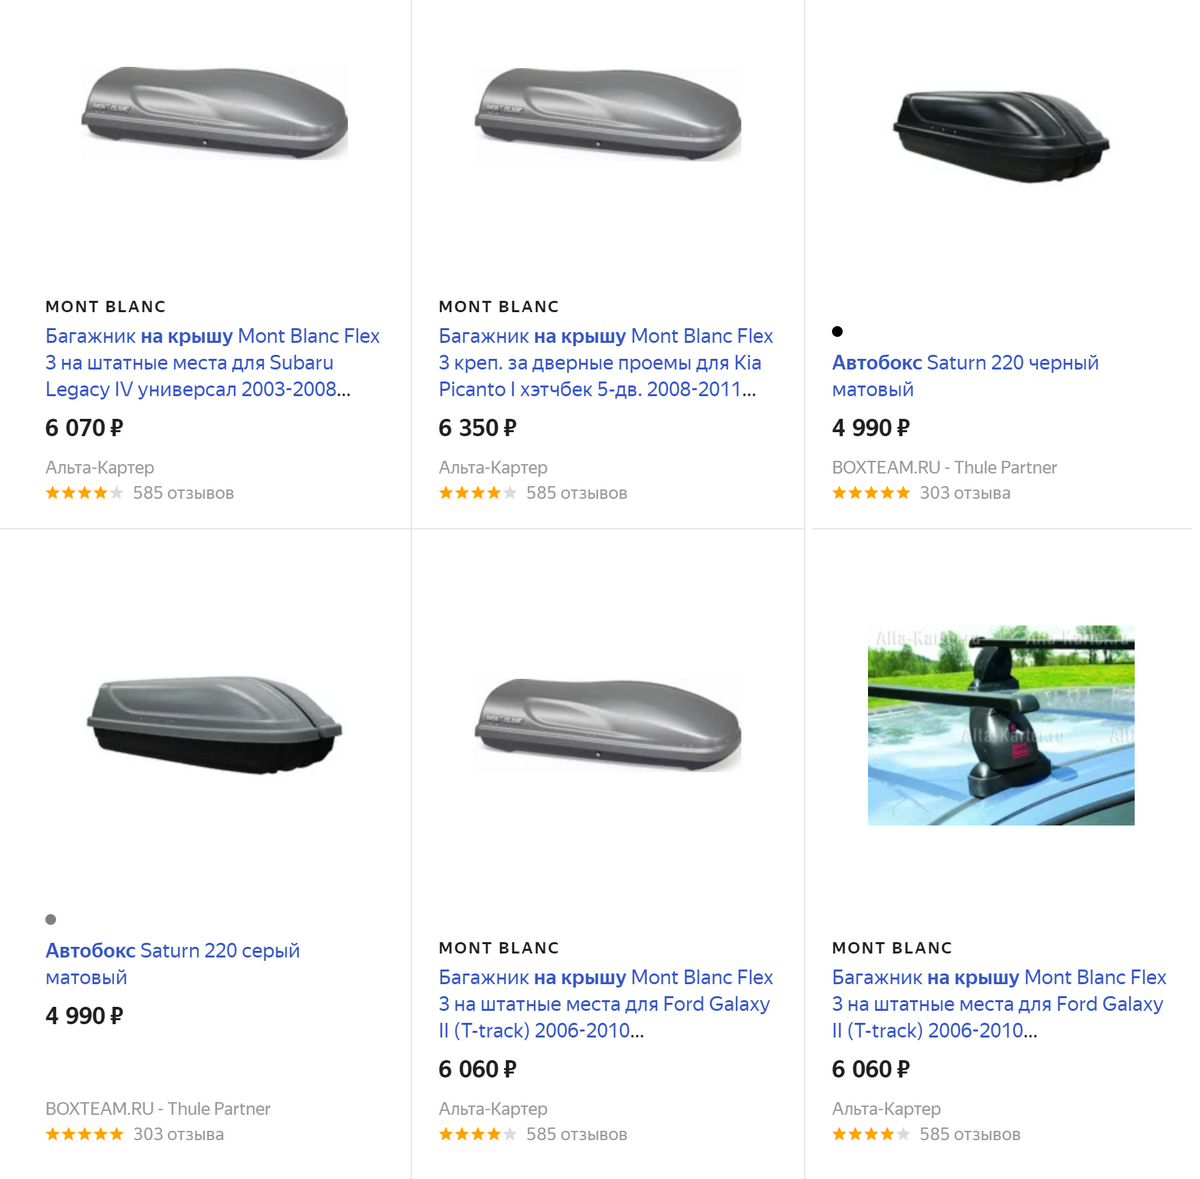Click the Kia Picanto product roof box image

click(x=607, y=113)
